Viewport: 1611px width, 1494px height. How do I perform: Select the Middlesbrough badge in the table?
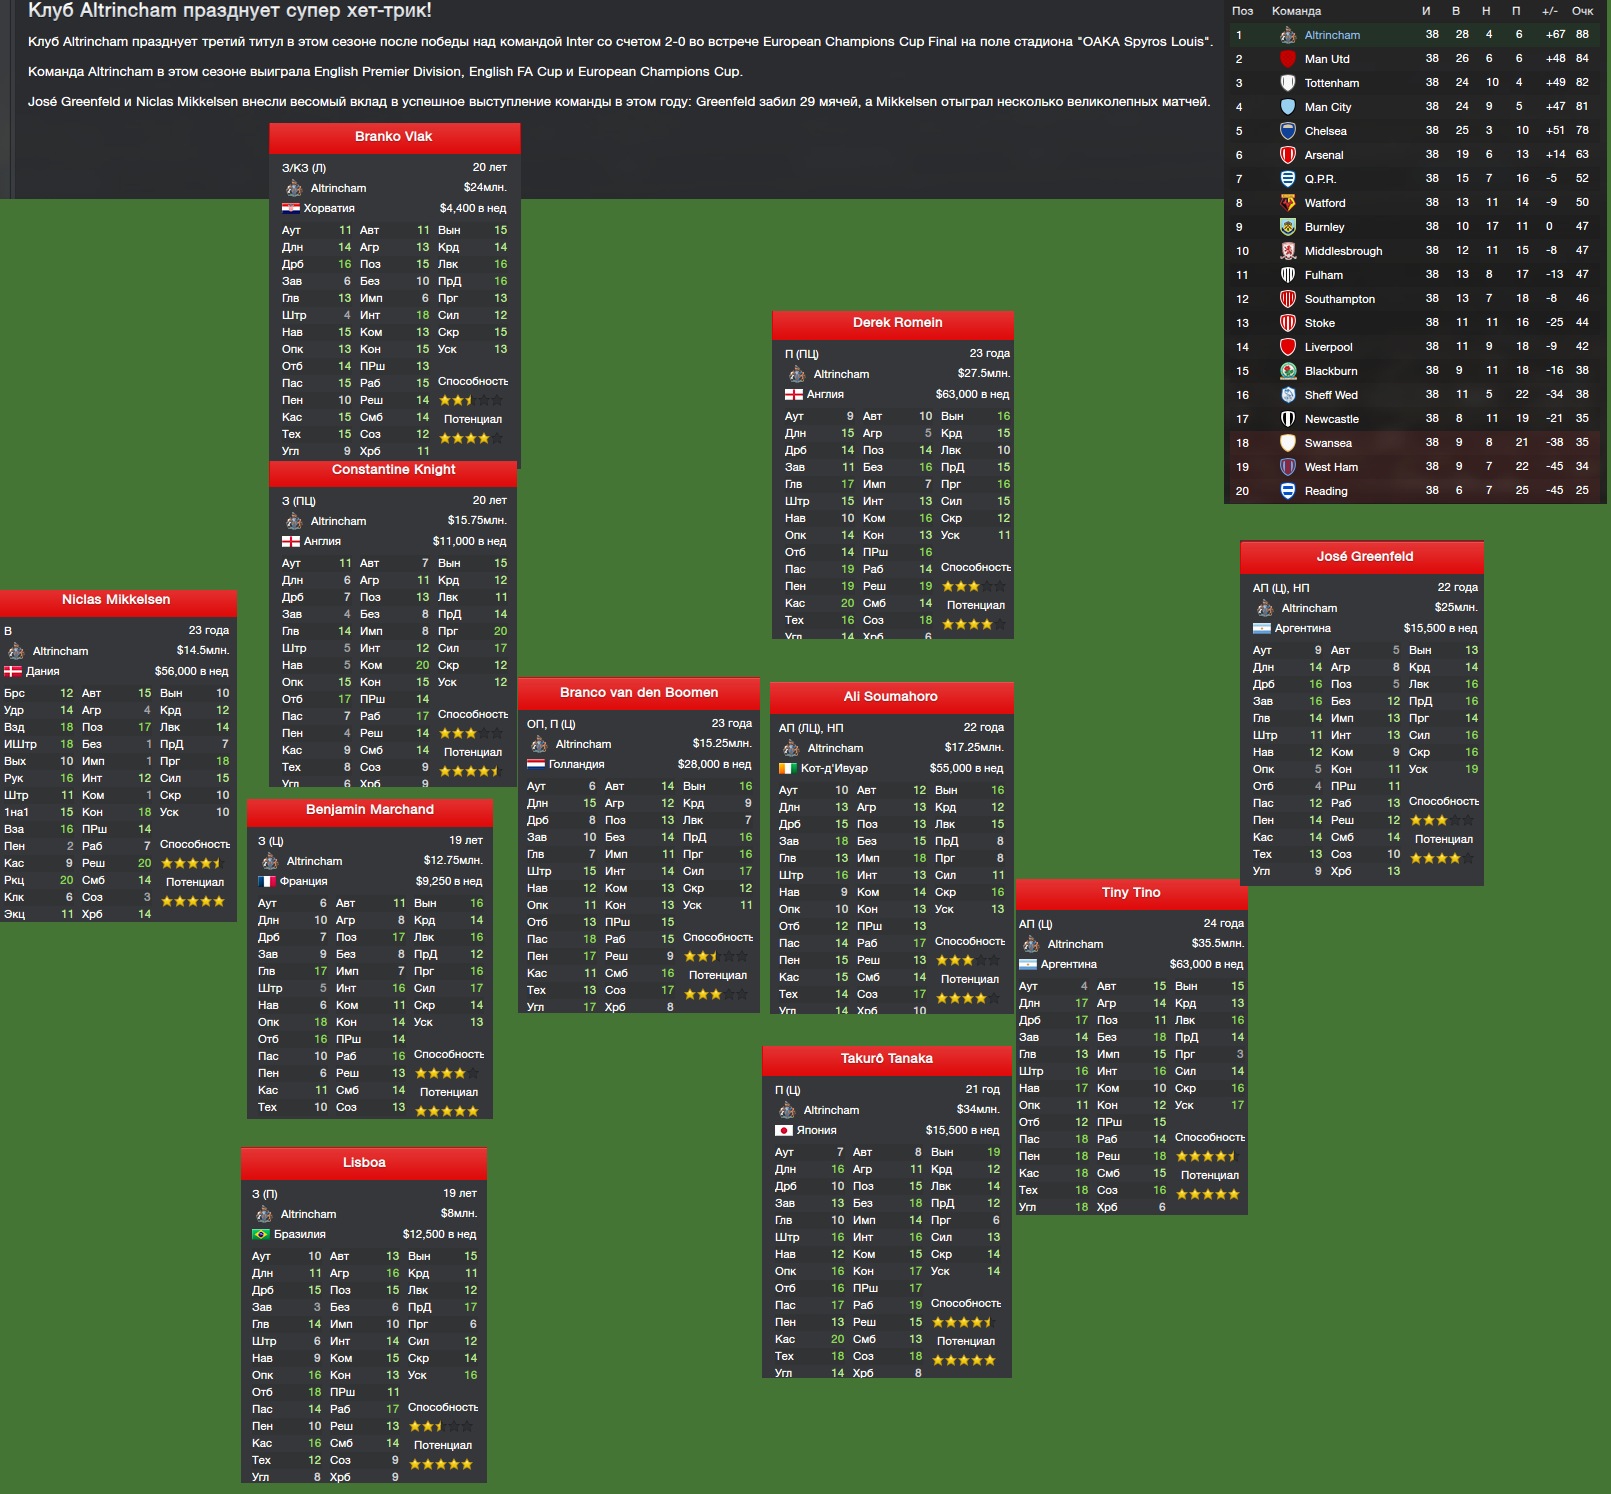pyautogui.click(x=1288, y=251)
